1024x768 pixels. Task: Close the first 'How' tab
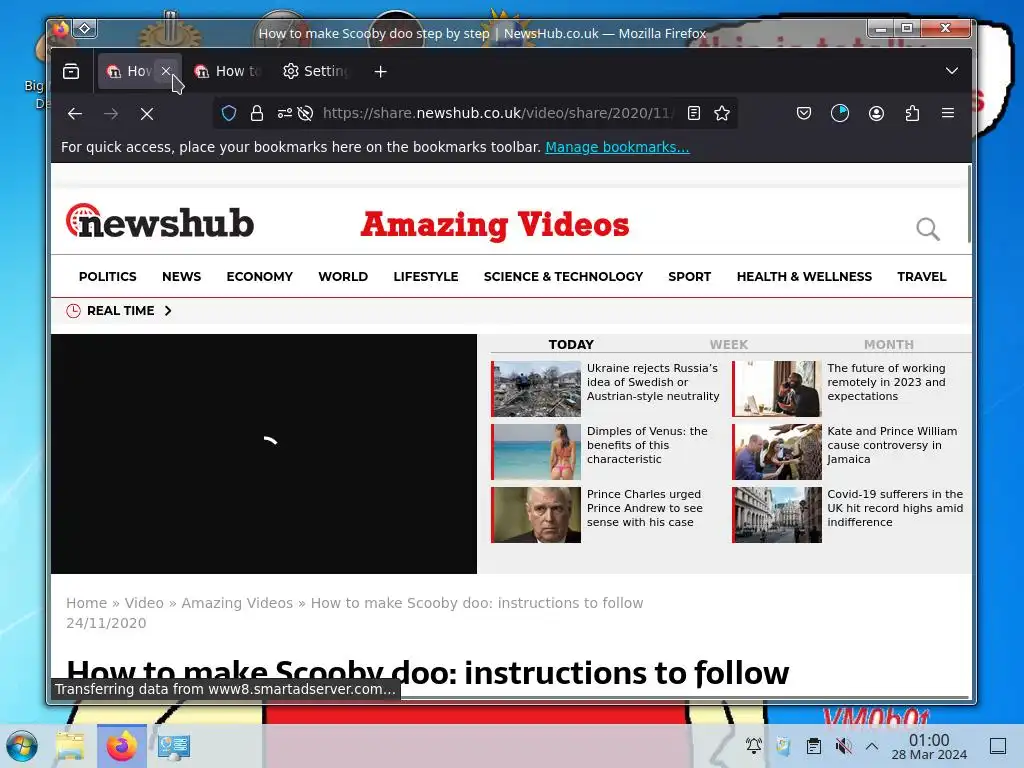tap(166, 71)
